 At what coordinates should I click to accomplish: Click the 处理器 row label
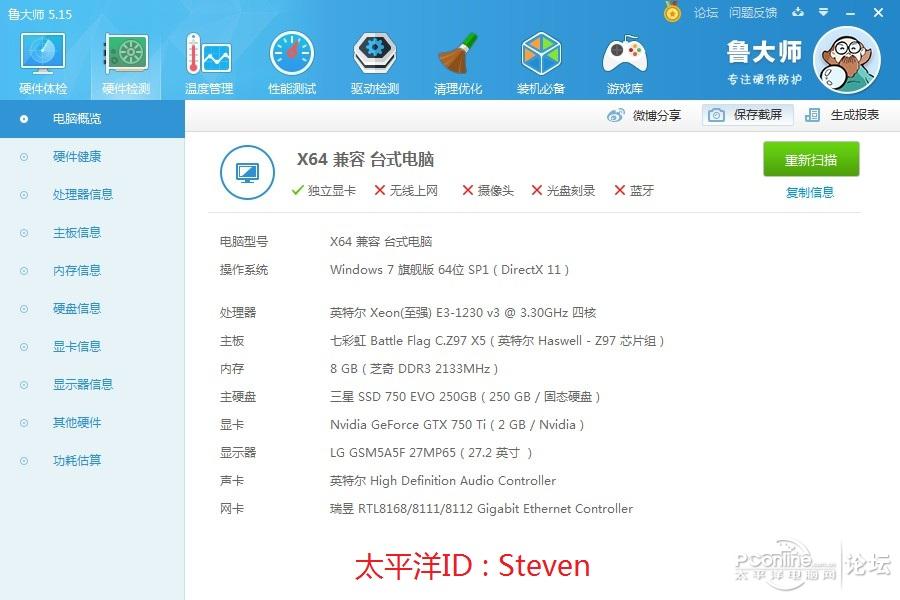click(238, 313)
